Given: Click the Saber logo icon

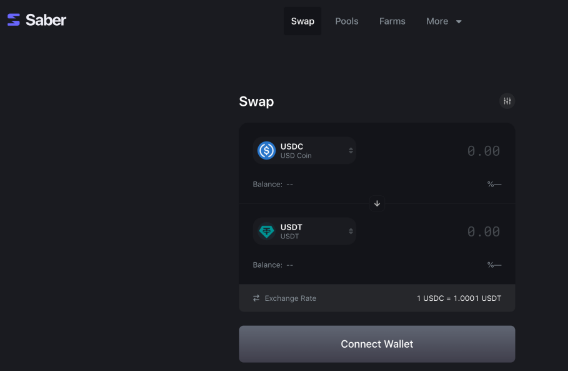Looking at the screenshot, I should (x=13, y=20).
